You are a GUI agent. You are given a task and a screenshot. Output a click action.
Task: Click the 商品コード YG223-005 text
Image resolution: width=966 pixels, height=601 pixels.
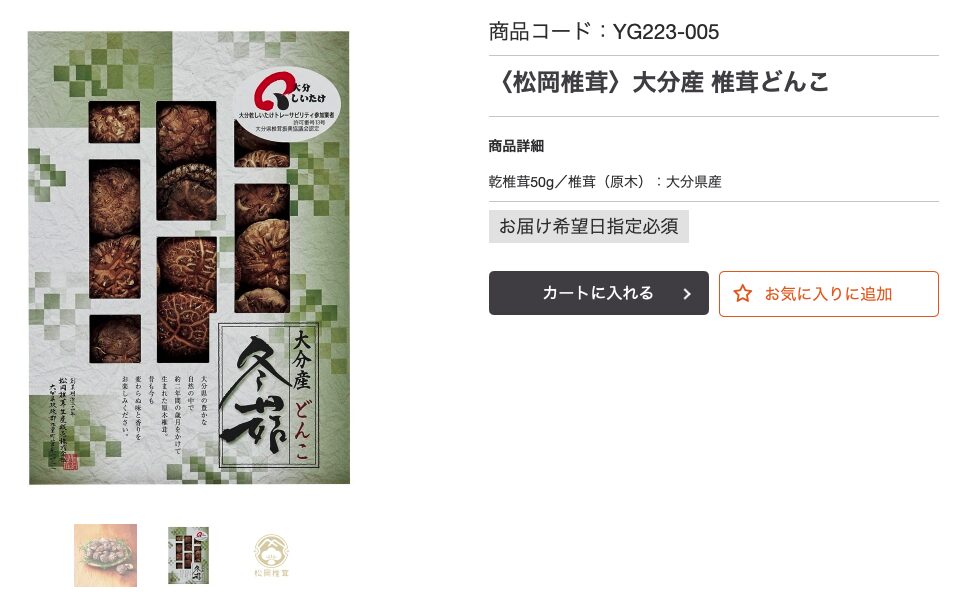coord(604,31)
